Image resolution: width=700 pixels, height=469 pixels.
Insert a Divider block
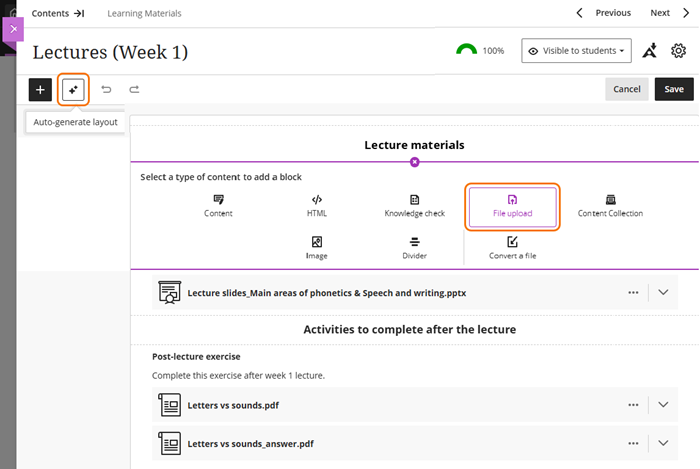pyautogui.click(x=414, y=247)
